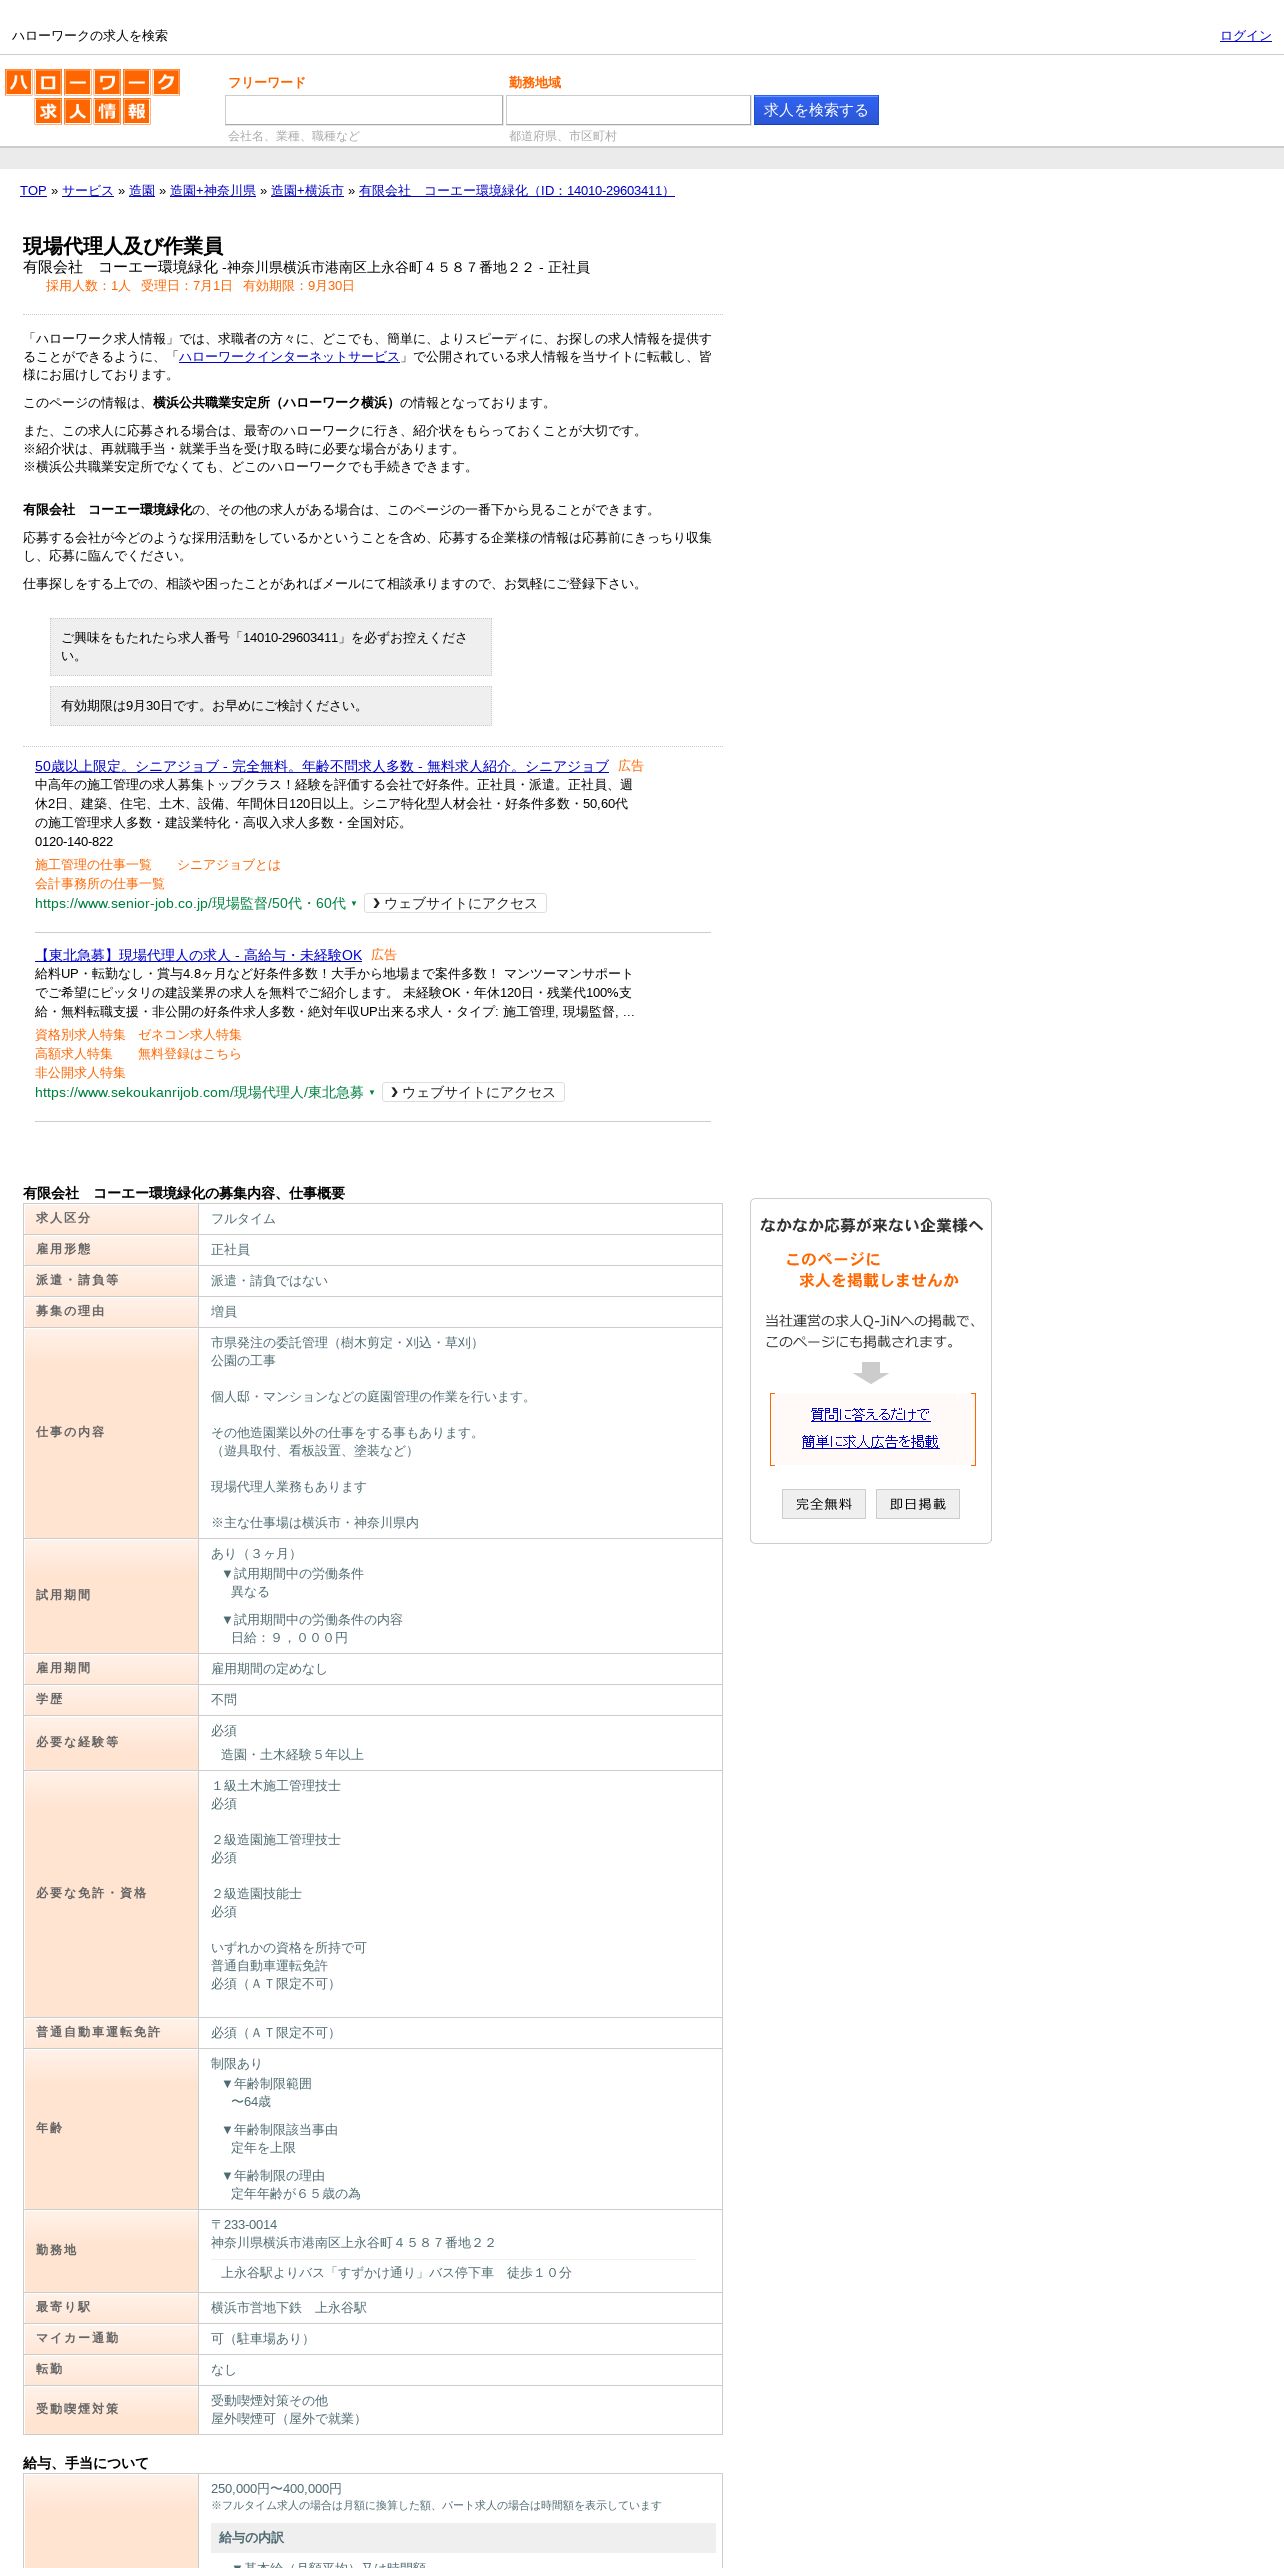Image resolution: width=1284 pixels, height=2568 pixels.
Task: Open 施工管理の仕事一覧 ad sitelink
Action: point(93,865)
